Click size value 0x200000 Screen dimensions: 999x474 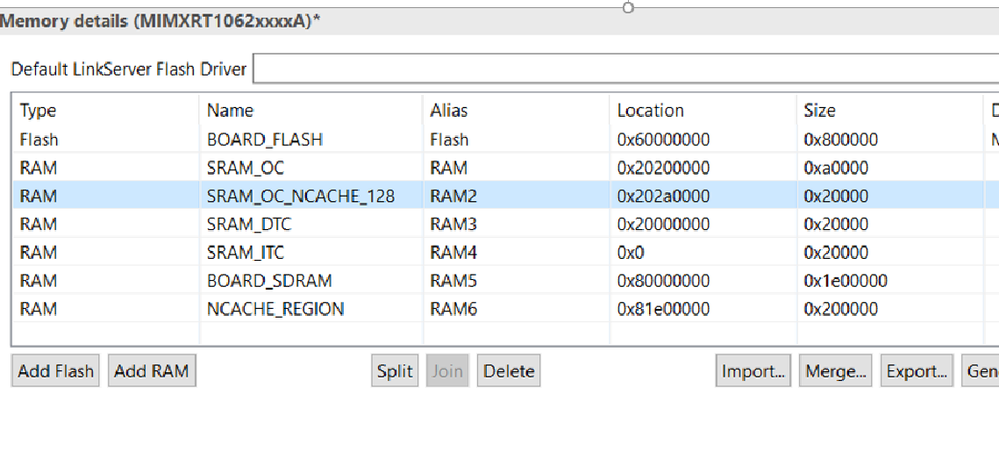[x=840, y=309]
